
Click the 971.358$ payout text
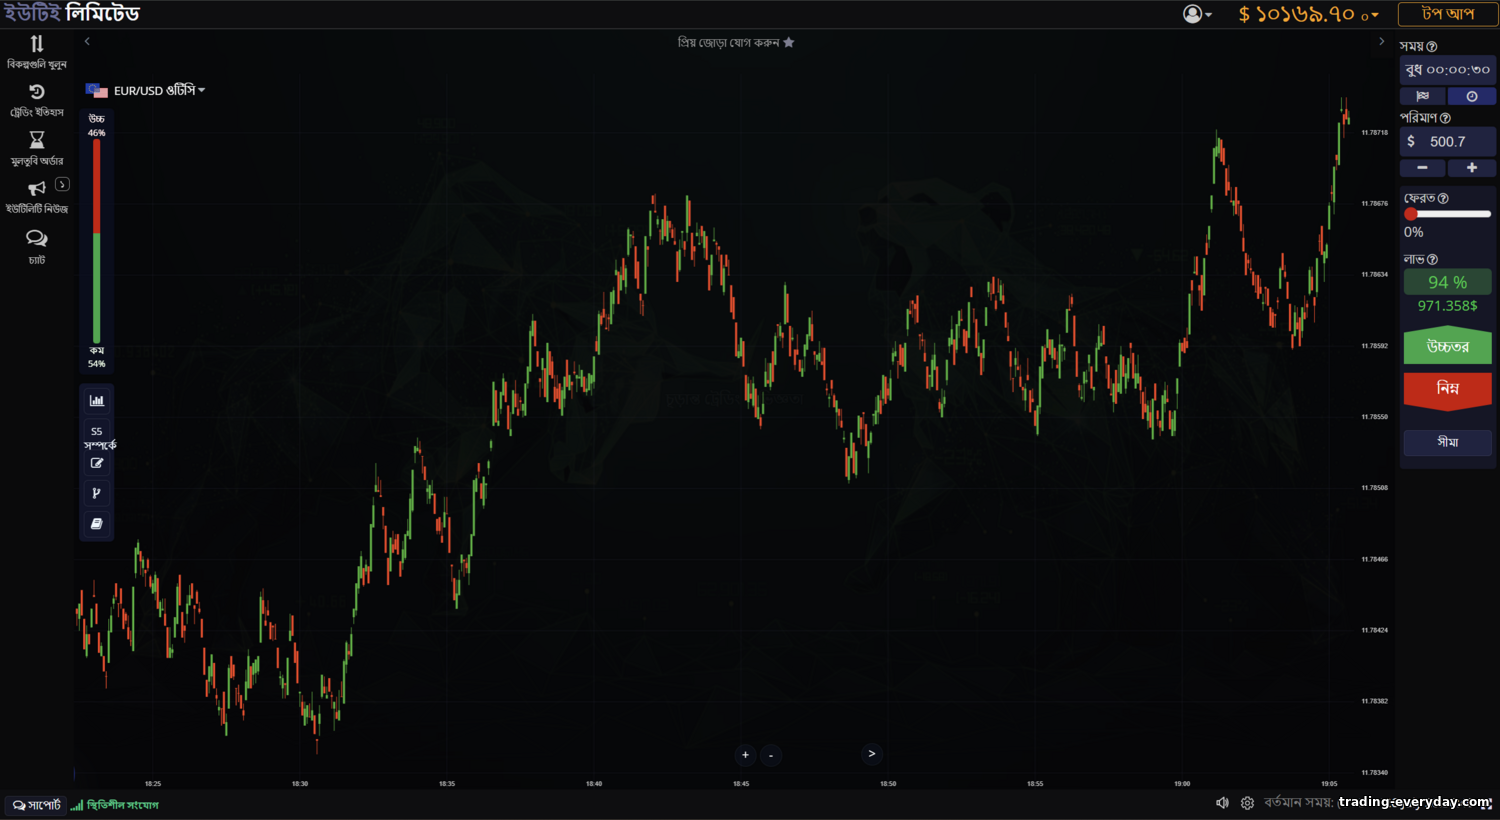pyautogui.click(x=1447, y=306)
